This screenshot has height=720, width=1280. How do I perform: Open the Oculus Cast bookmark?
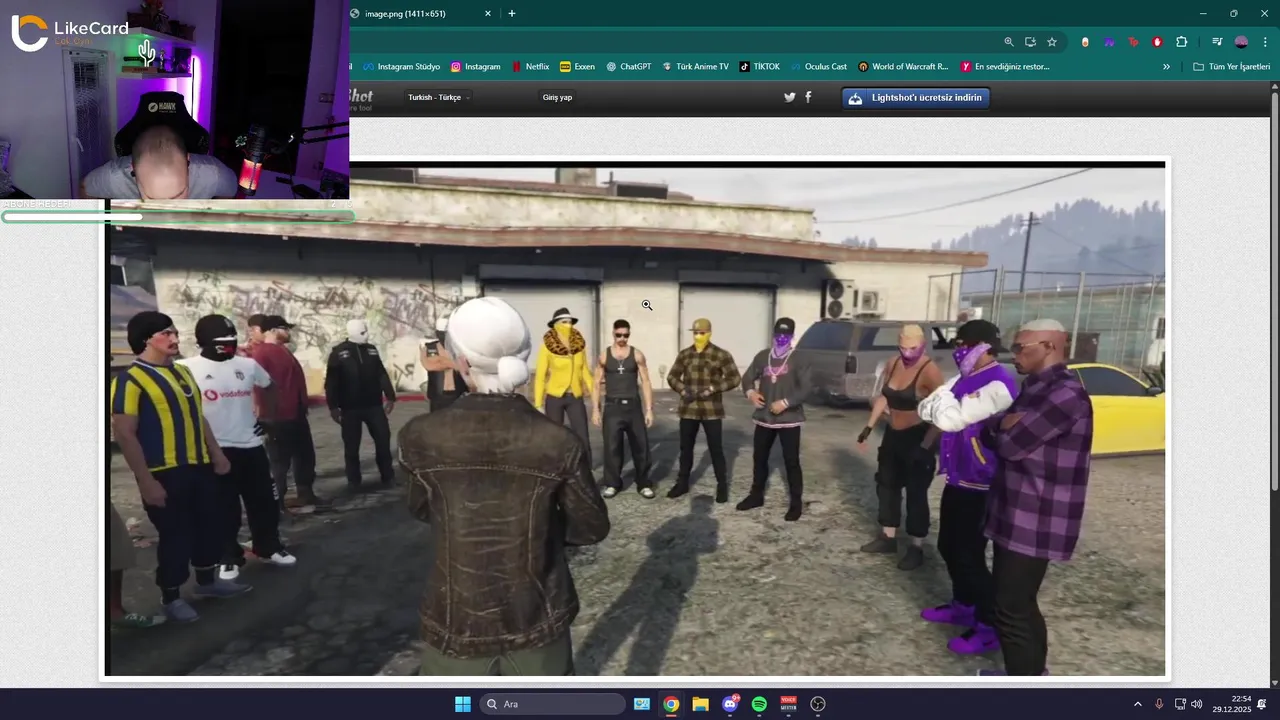tap(818, 67)
